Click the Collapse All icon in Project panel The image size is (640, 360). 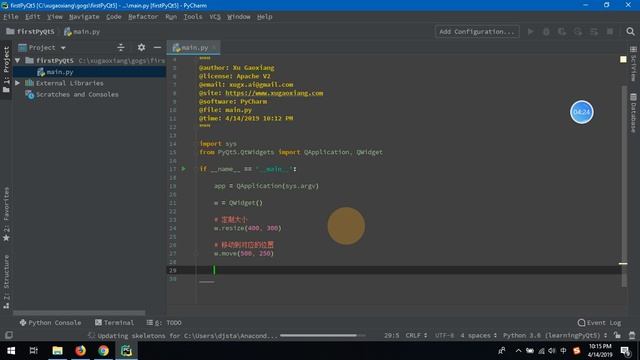click(121, 47)
